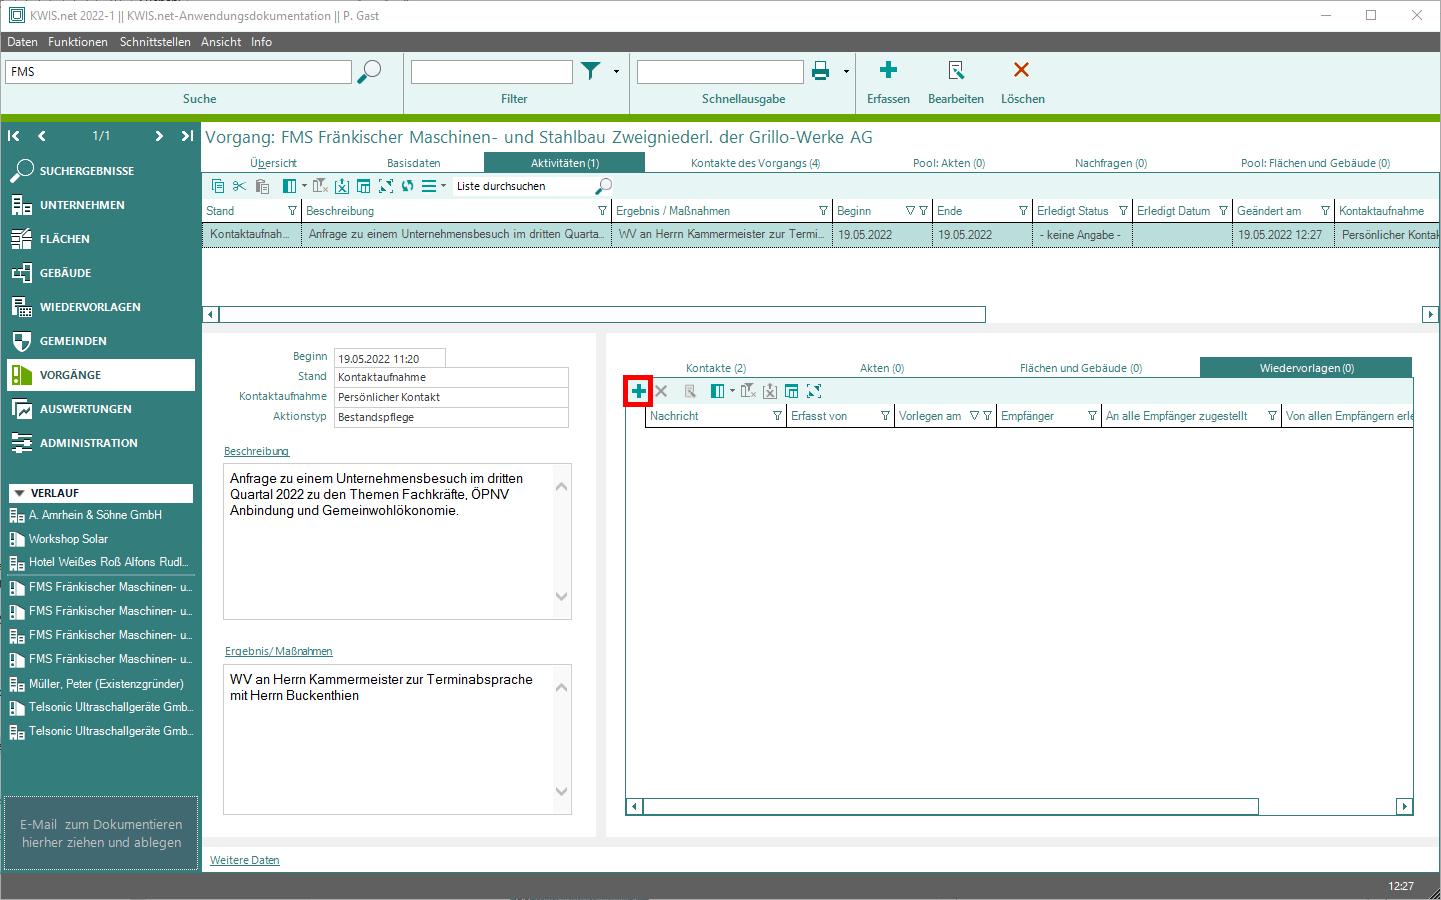The width and height of the screenshot is (1441, 900).
Task: Open the Kontakte (2) sub-tab
Action: coord(716,368)
